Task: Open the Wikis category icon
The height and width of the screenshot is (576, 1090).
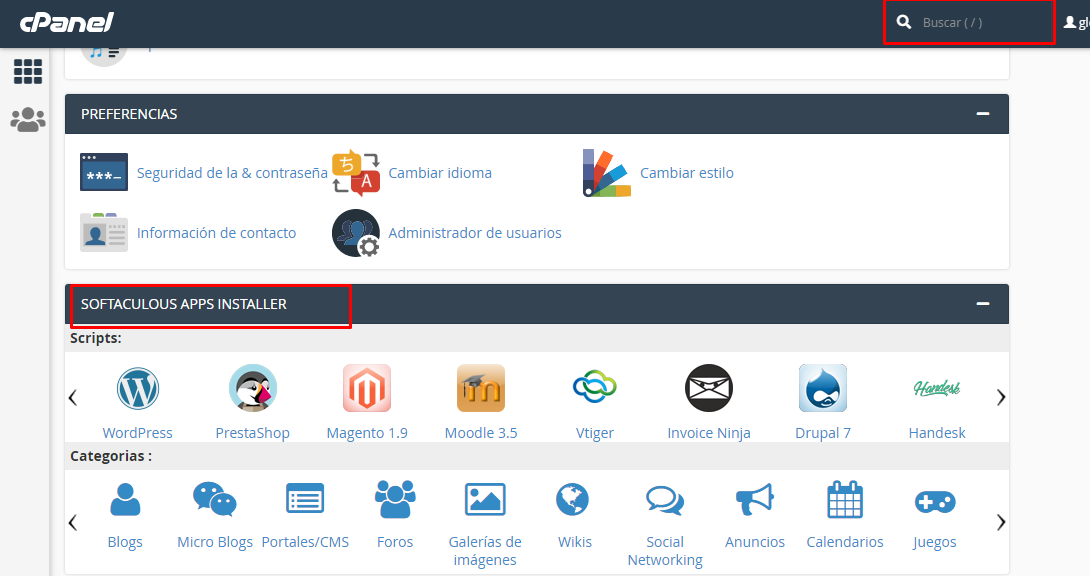Action: tap(573, 500)
